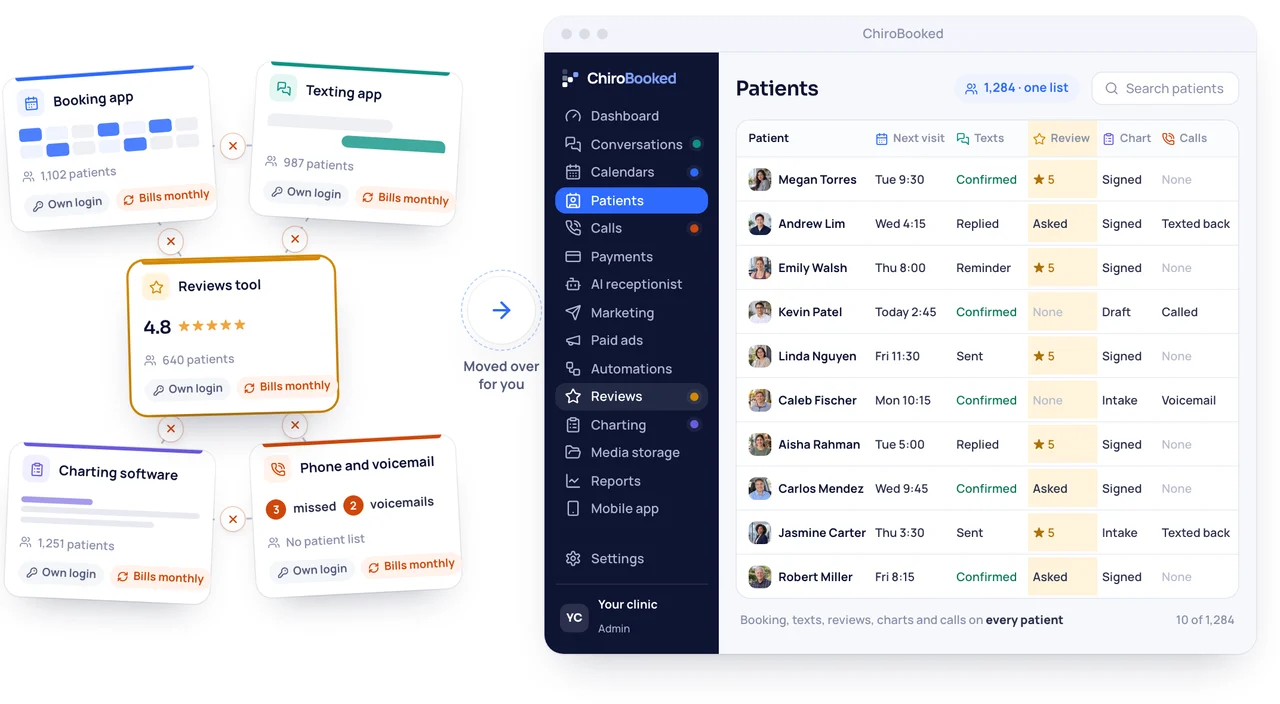Click Own login on Phone and voicemail card
Screen dimensions: 1280x704
coord(312,570)
